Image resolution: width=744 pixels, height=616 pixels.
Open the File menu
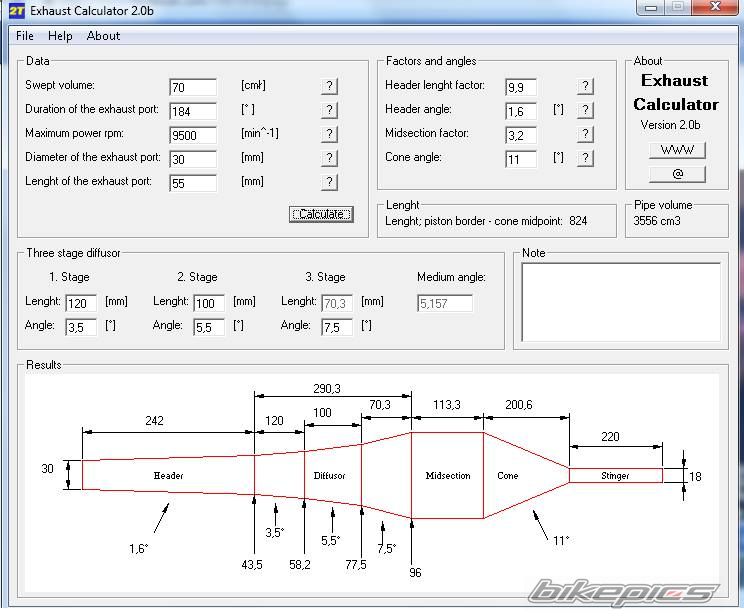pyautogui.click(x=25, y=36)
